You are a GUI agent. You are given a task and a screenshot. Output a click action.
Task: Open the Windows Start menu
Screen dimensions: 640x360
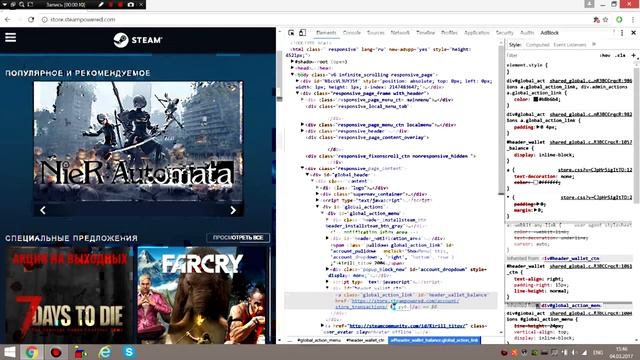9,352
